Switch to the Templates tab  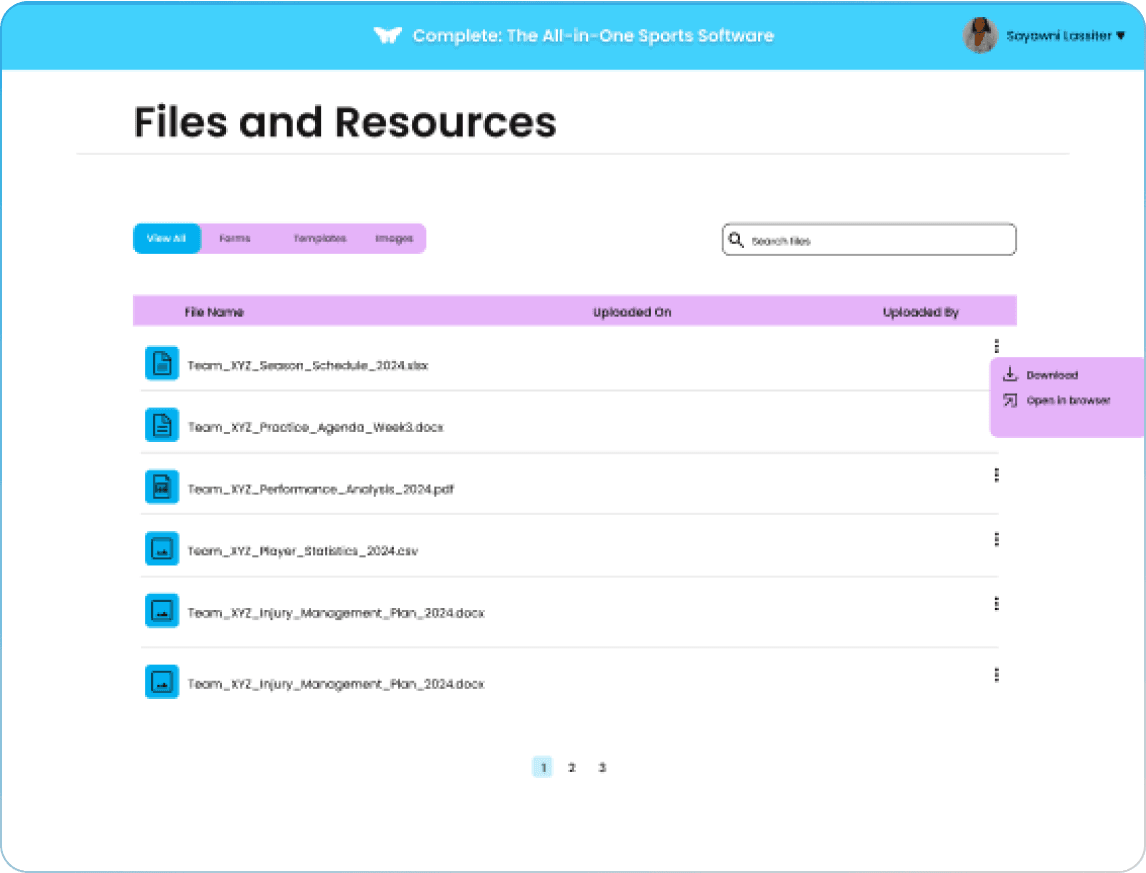pyautogui.click(x=319, y=239)
